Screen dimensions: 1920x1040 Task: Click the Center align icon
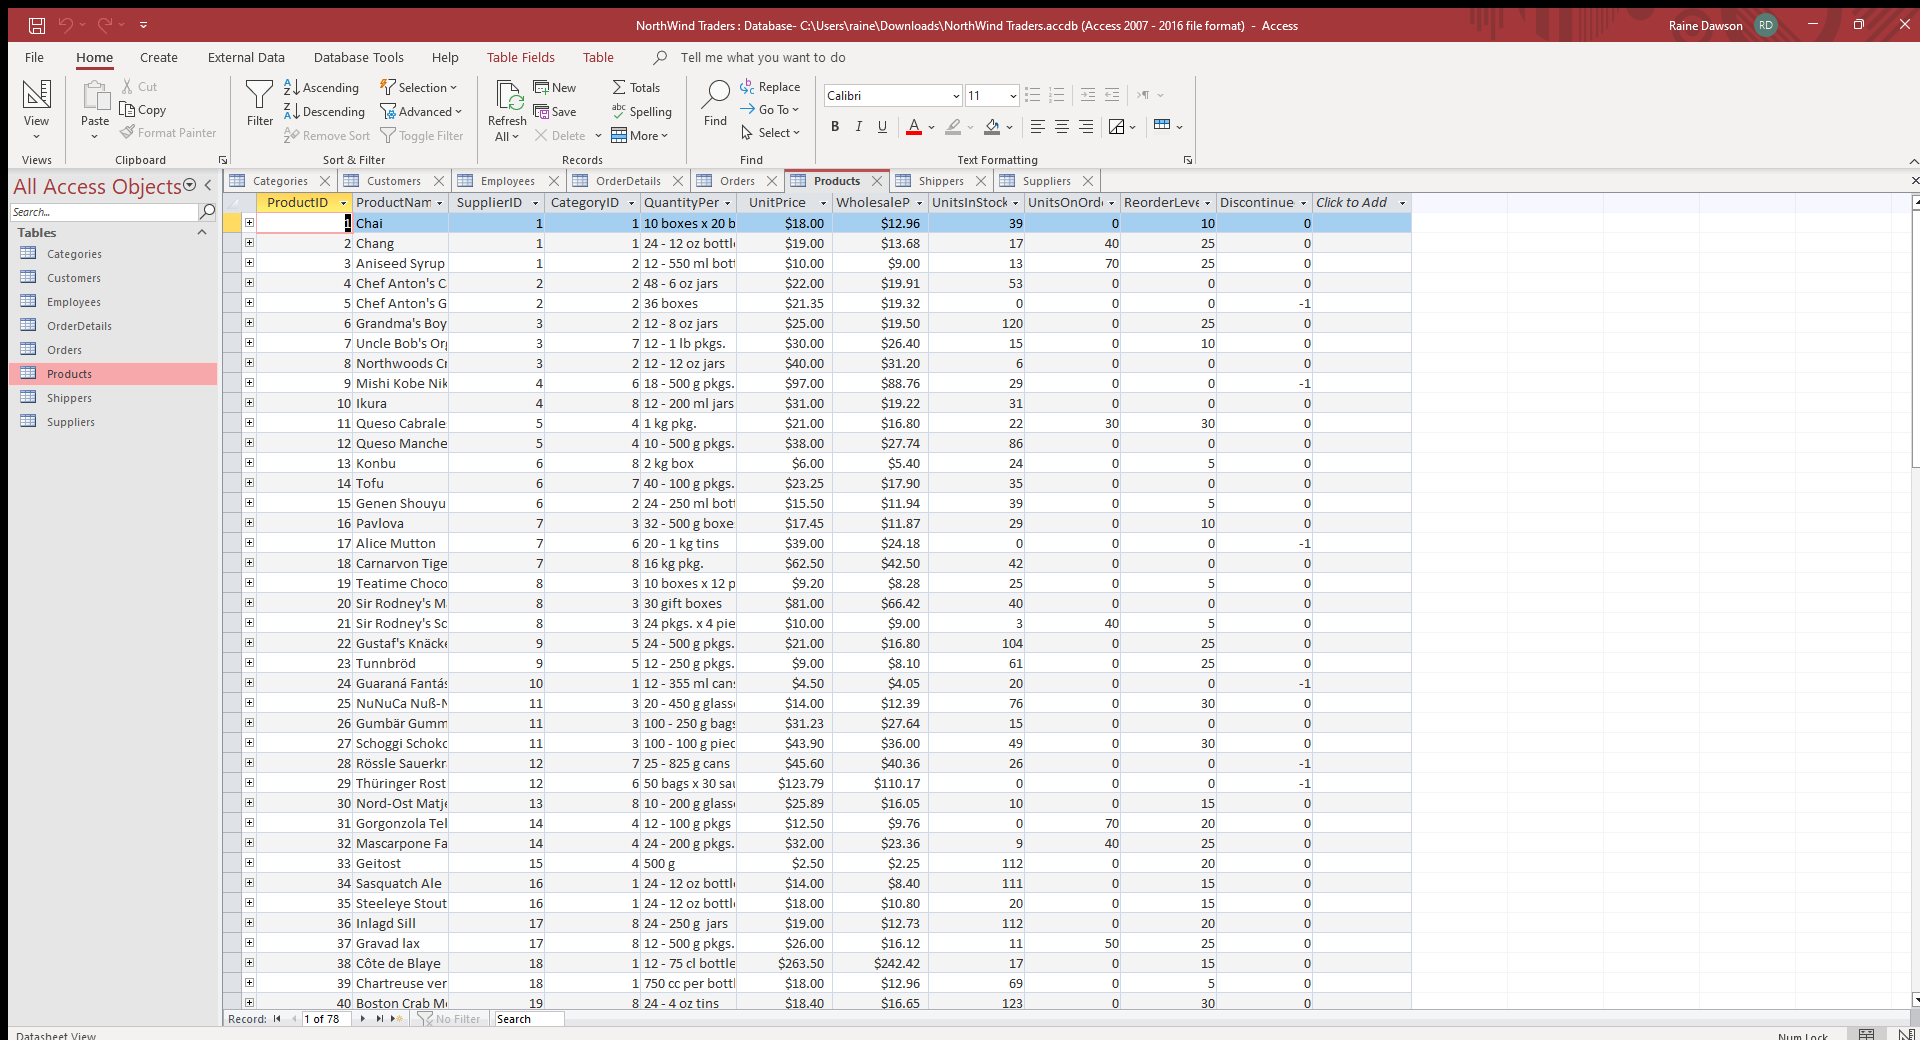pos(1062,127)
